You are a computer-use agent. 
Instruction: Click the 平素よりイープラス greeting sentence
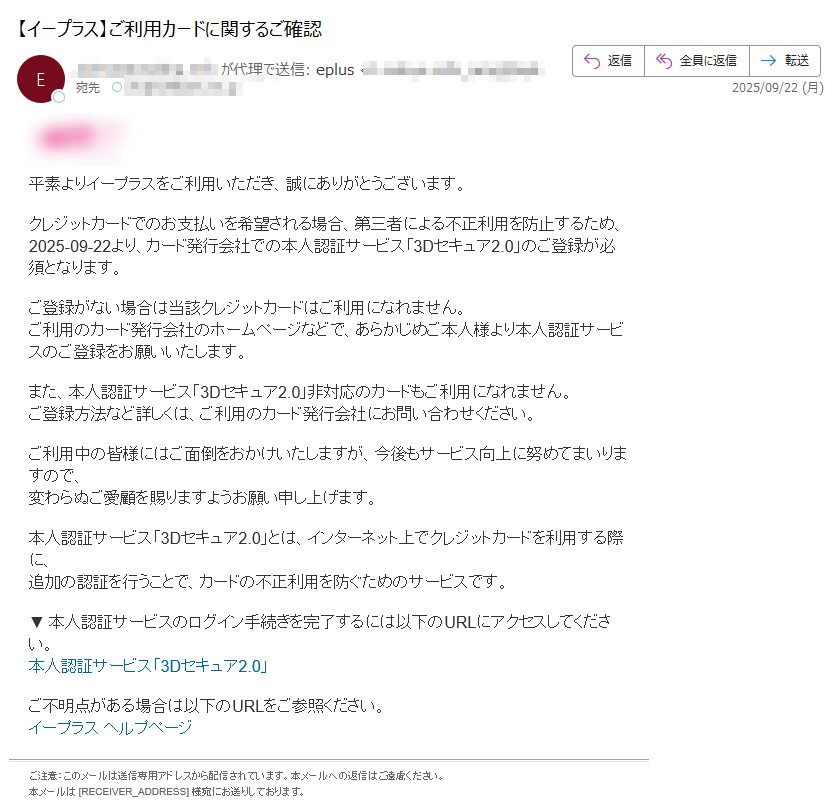click(x=247, y=184)
